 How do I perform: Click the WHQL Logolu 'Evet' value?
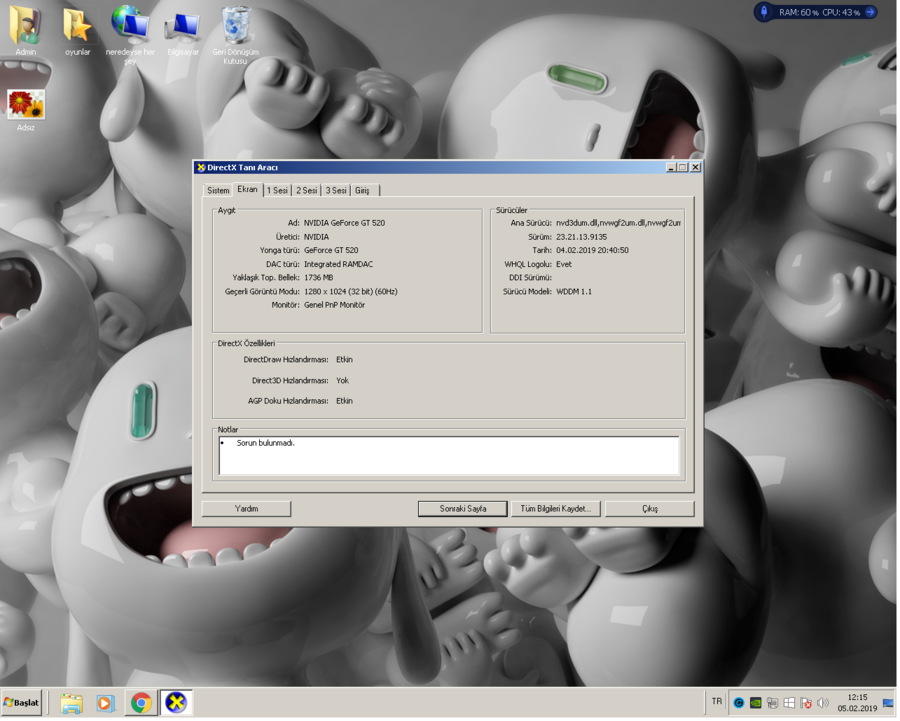pos(564,265)
